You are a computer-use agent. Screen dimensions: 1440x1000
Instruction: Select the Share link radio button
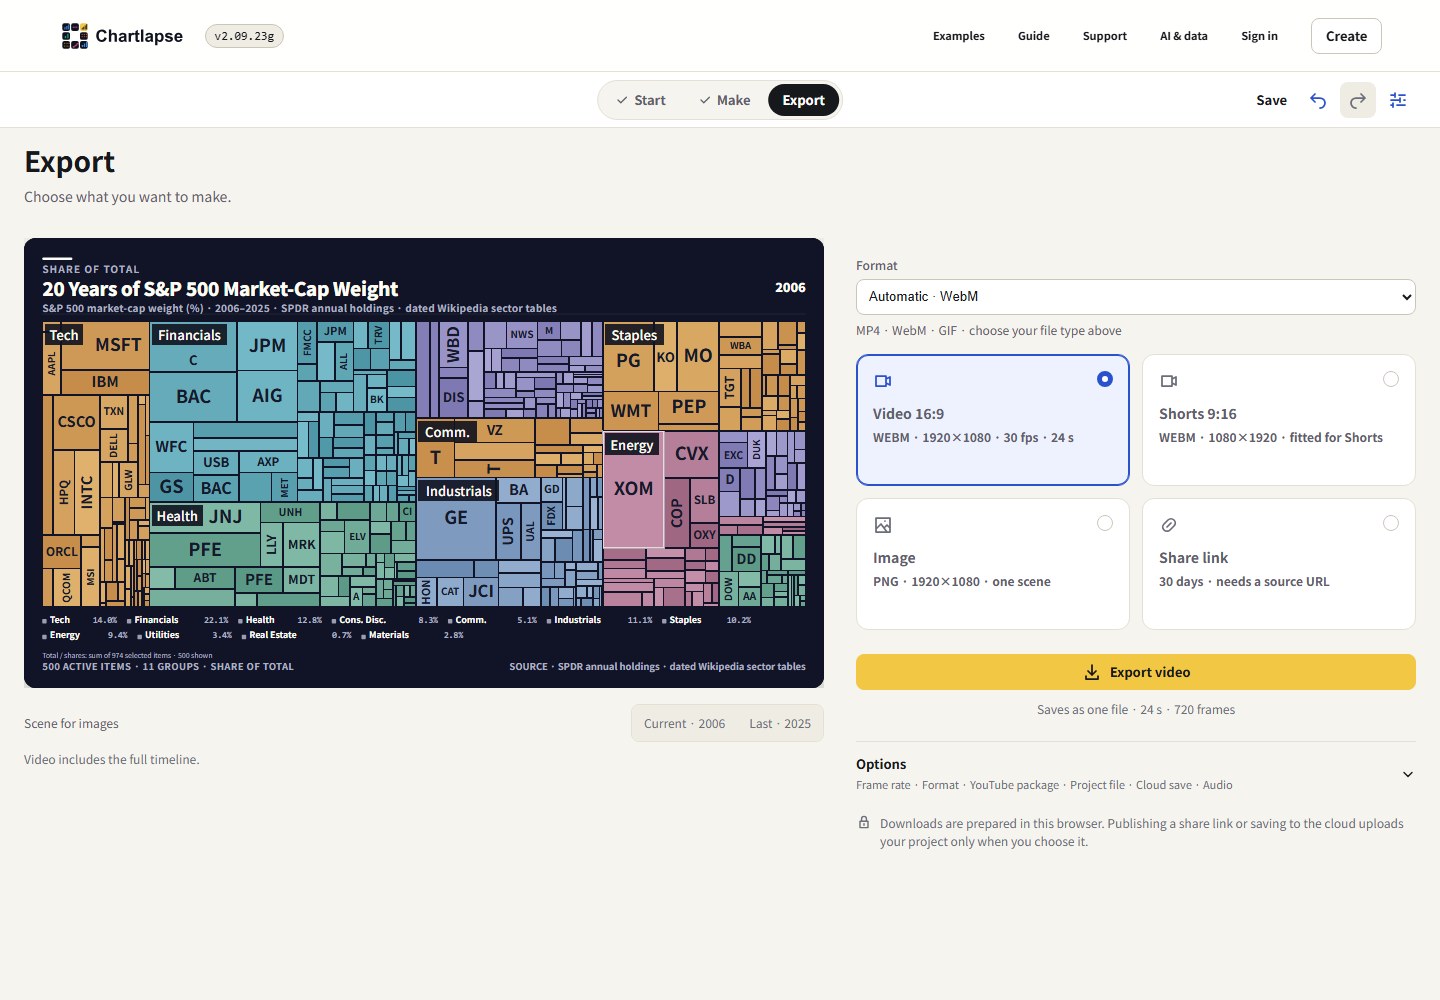[1391, 523]
